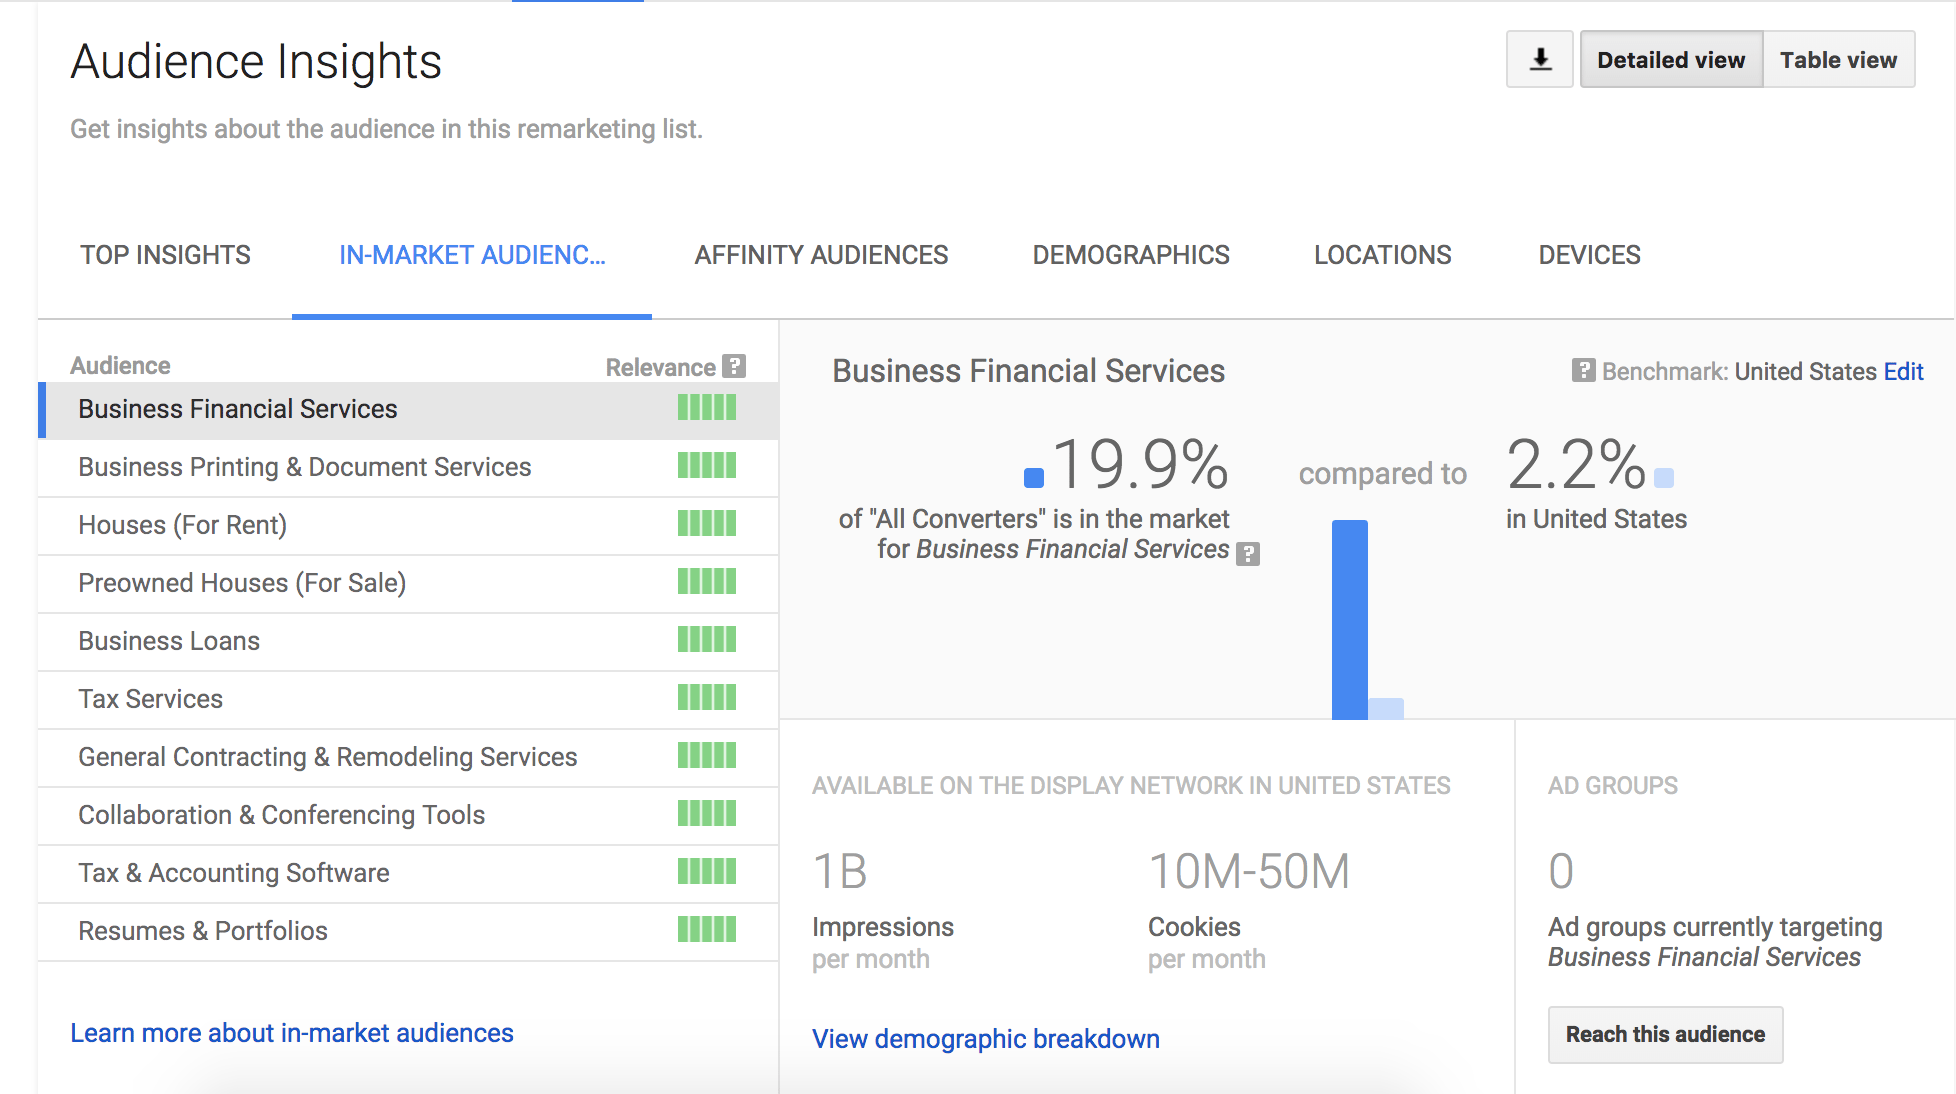This screenshot has height=1094, width=1956.
Task: Click help icon beside Business Financial Services description
Action: [1248, 553]
